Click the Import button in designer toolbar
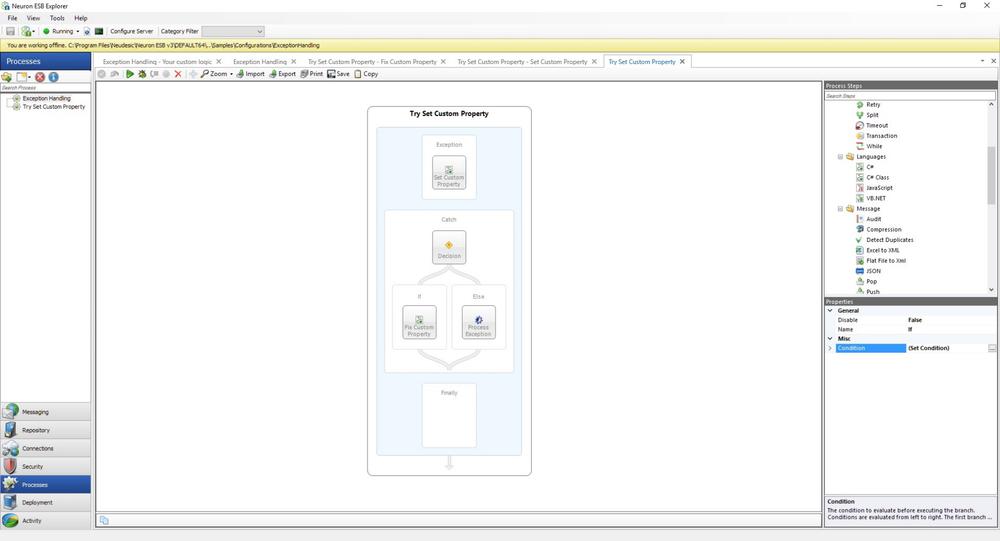The height and width of the screenshot is (541, 1000). 250,74
